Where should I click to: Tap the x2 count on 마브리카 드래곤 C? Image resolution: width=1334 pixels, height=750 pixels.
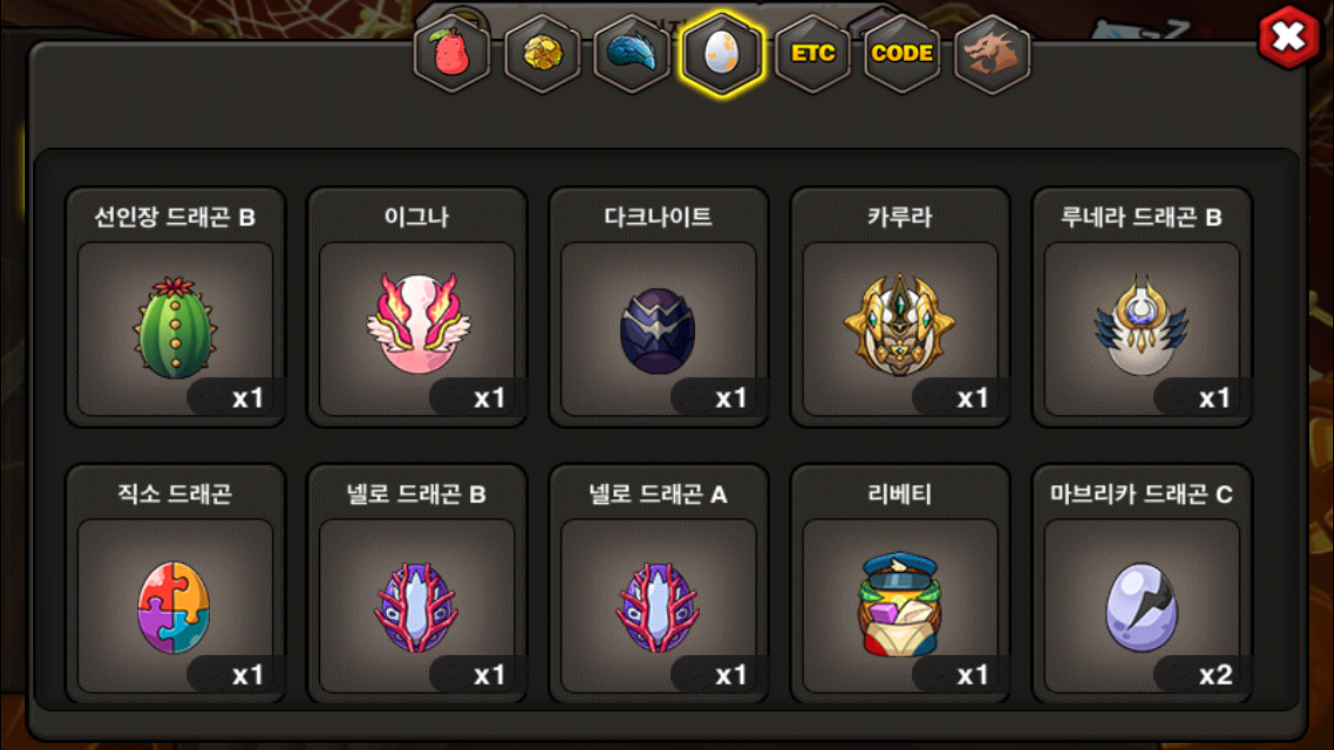[1215, 675]
